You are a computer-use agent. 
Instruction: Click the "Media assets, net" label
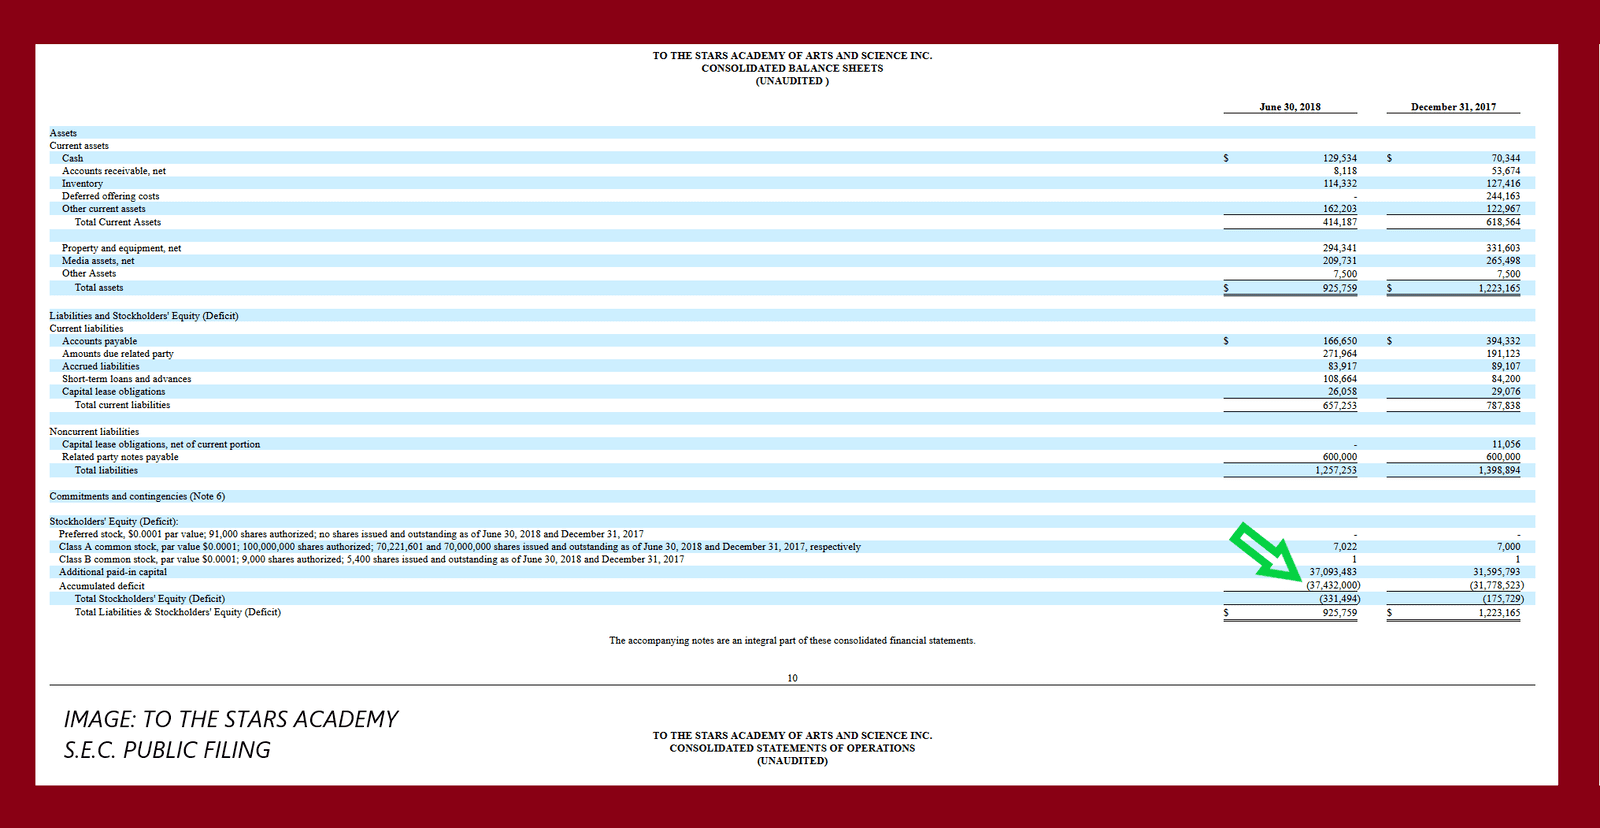[x=98, y=261]
